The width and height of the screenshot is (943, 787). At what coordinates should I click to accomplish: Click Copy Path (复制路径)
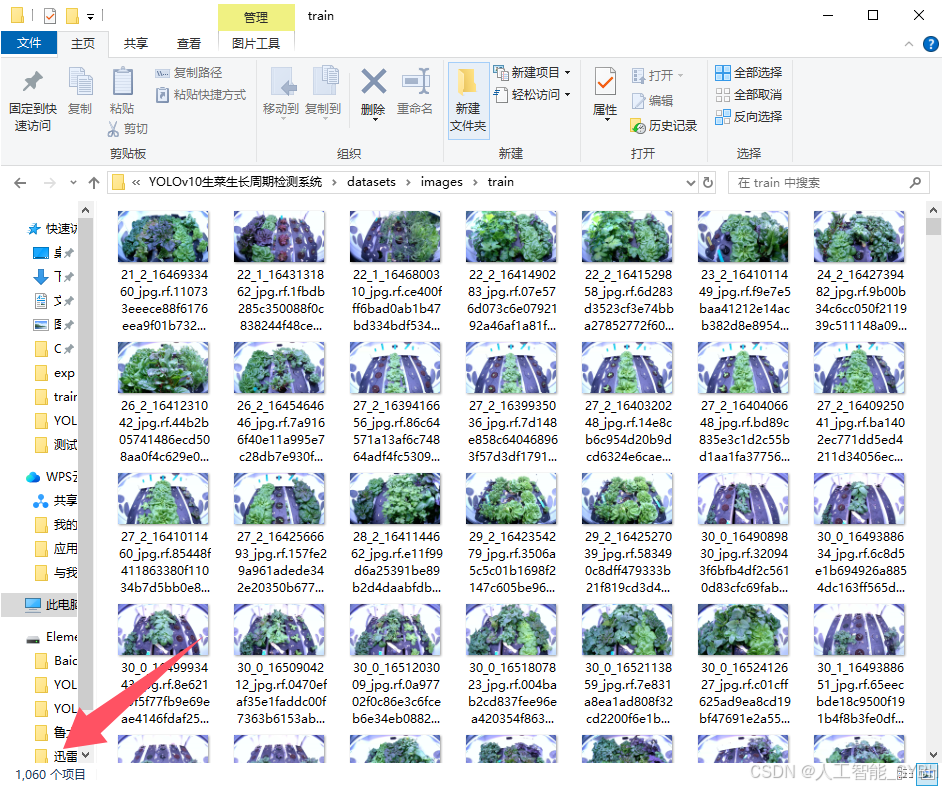[x=189, y=73]
